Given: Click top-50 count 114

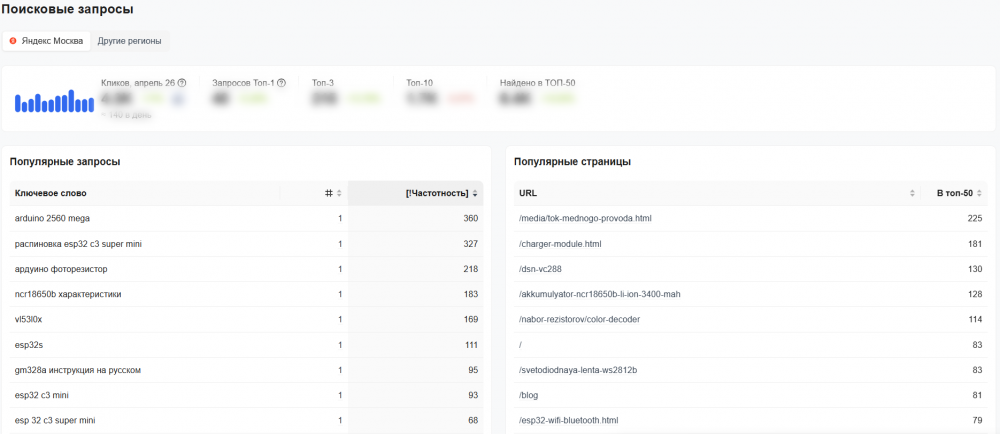Looking at the screenshot, I should 975,319.
